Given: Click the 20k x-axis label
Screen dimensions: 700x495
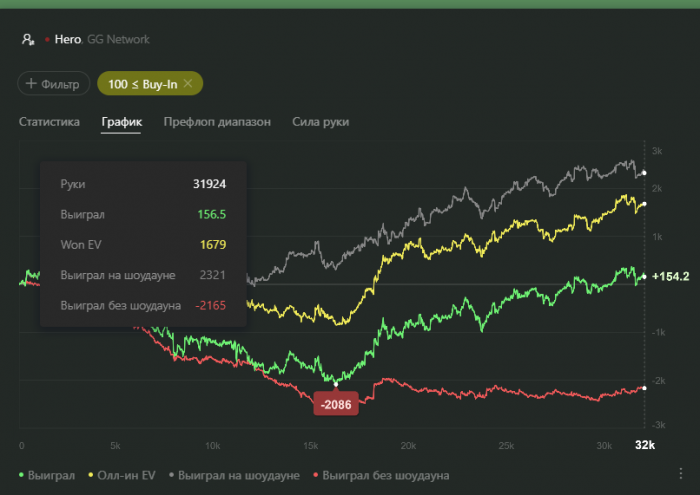Looking at the screenshot, I should point(408,445).
